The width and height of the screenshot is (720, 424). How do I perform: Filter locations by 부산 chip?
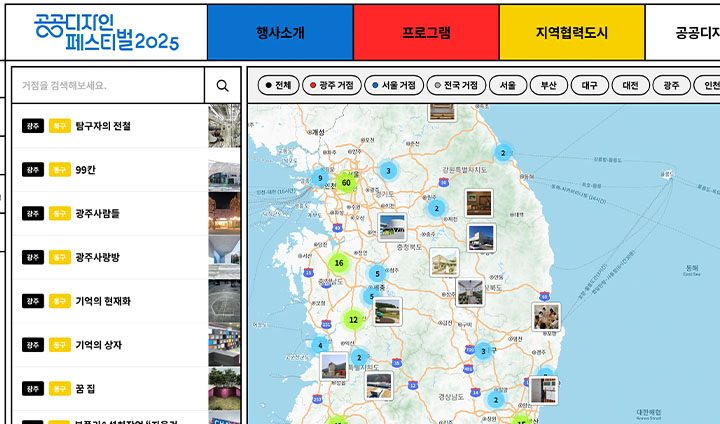click(548, 85)
